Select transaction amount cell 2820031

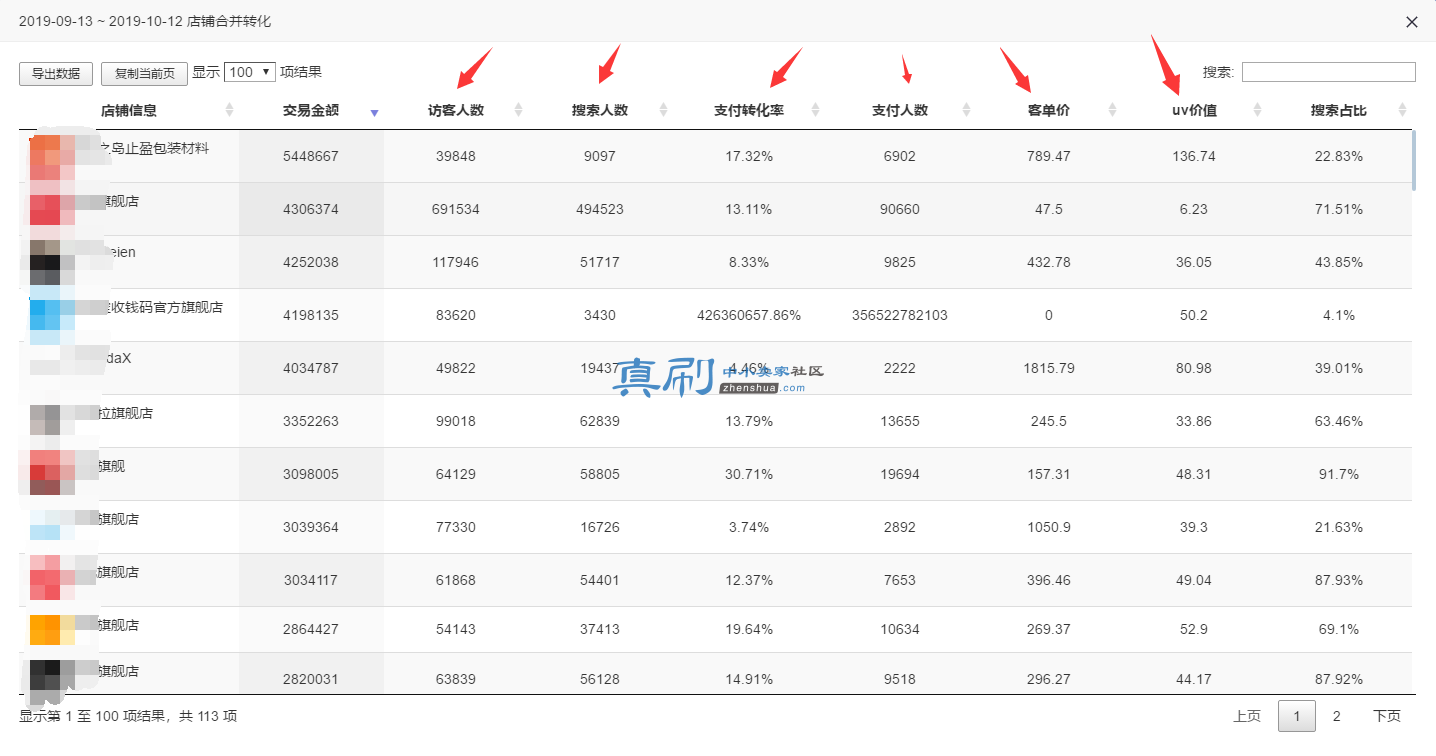311,679
